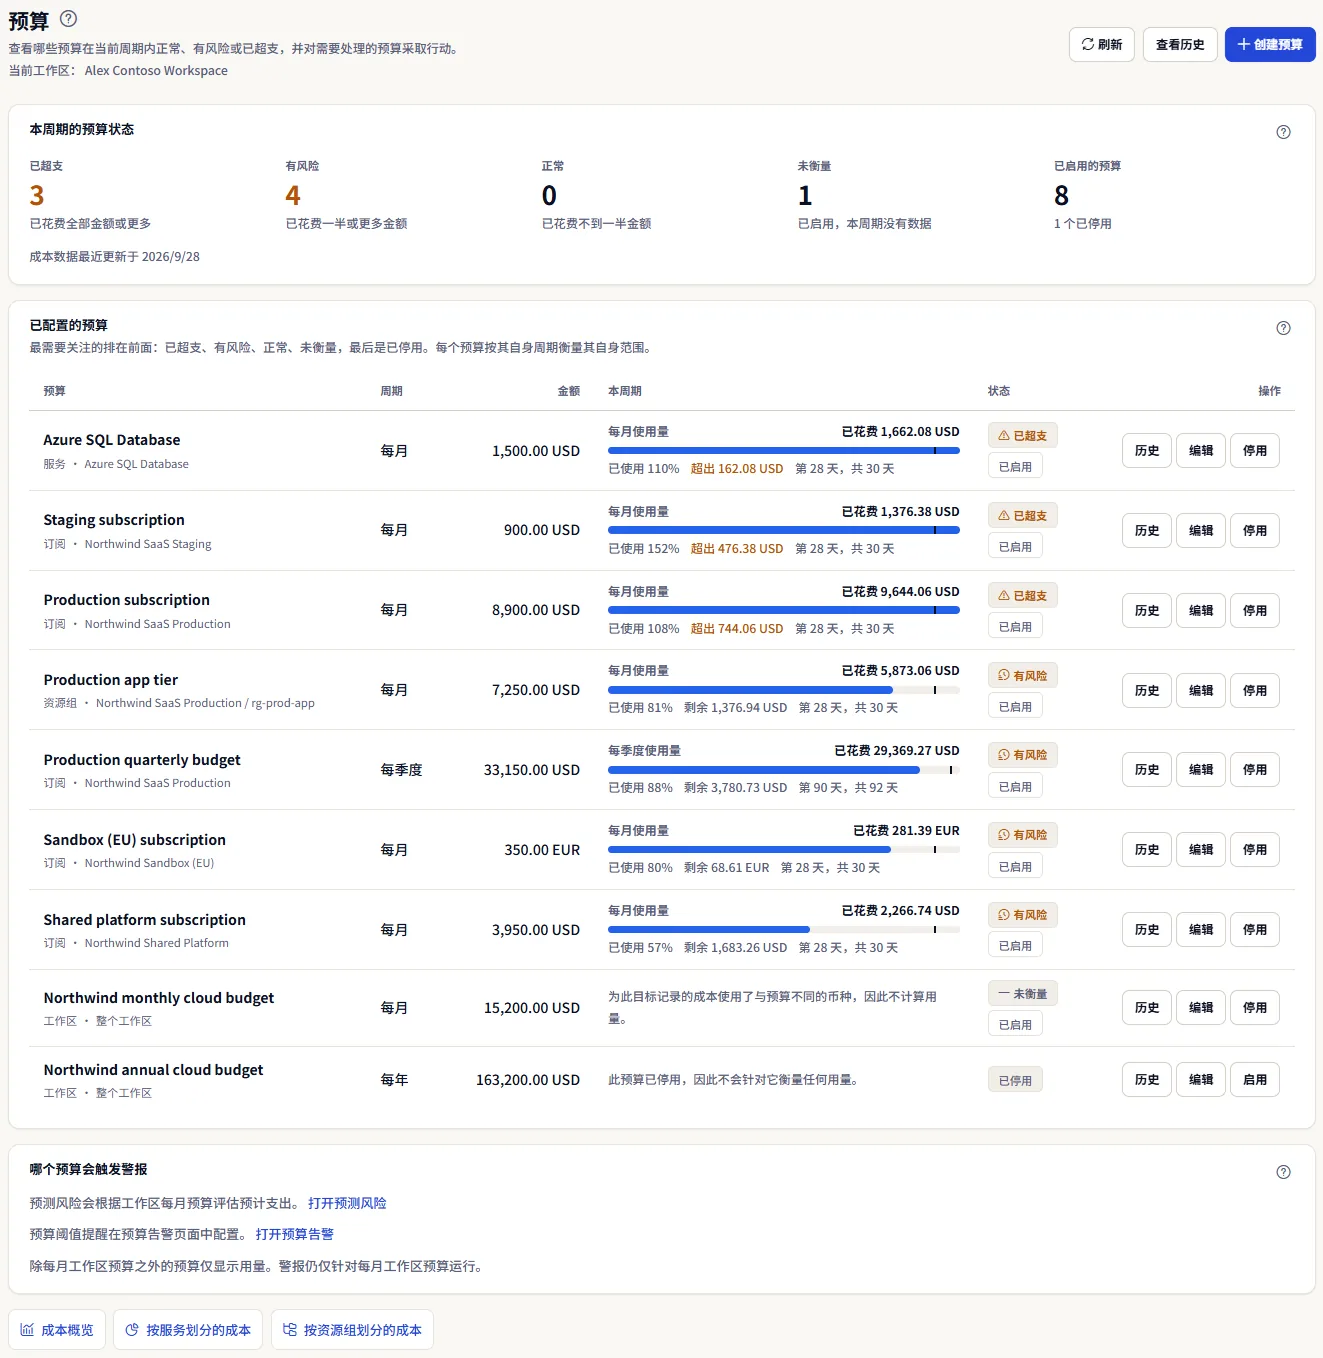Click the 有风险 count value 4
The height and width of the screenshot is (1358, 1323).
pos(293,195)
